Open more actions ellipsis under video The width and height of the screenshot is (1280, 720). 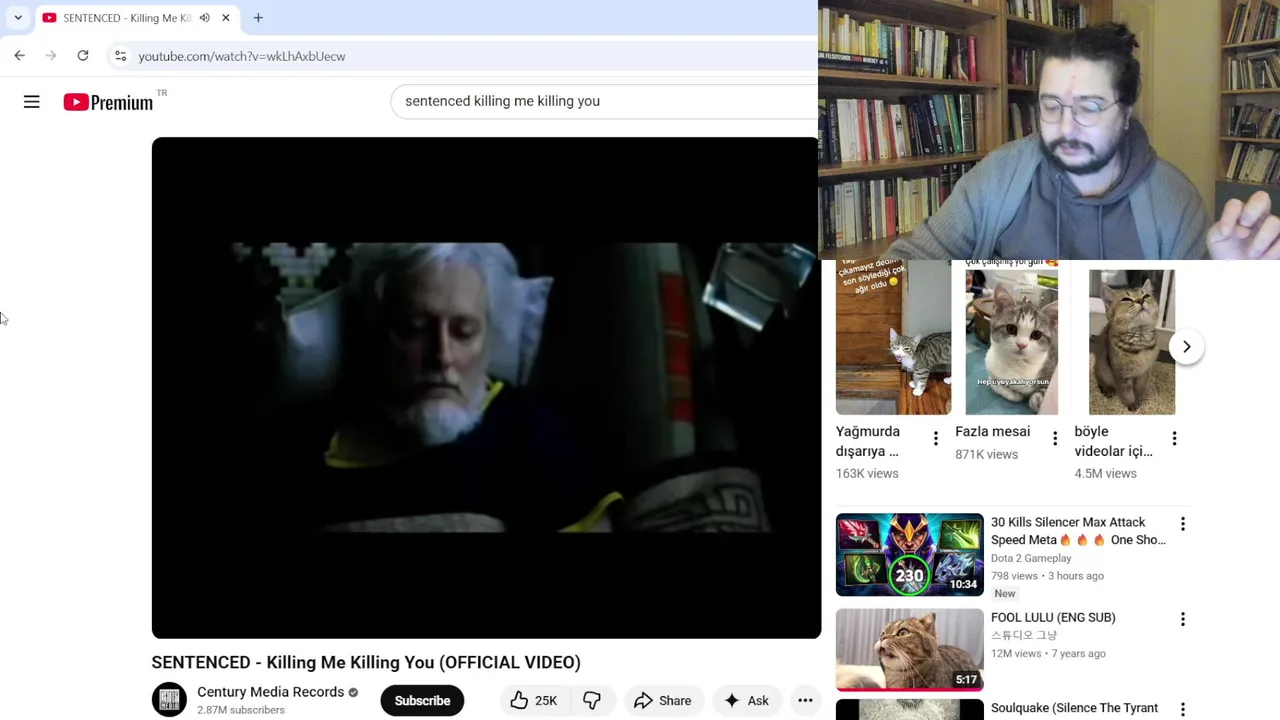click(x=805, y=701)
